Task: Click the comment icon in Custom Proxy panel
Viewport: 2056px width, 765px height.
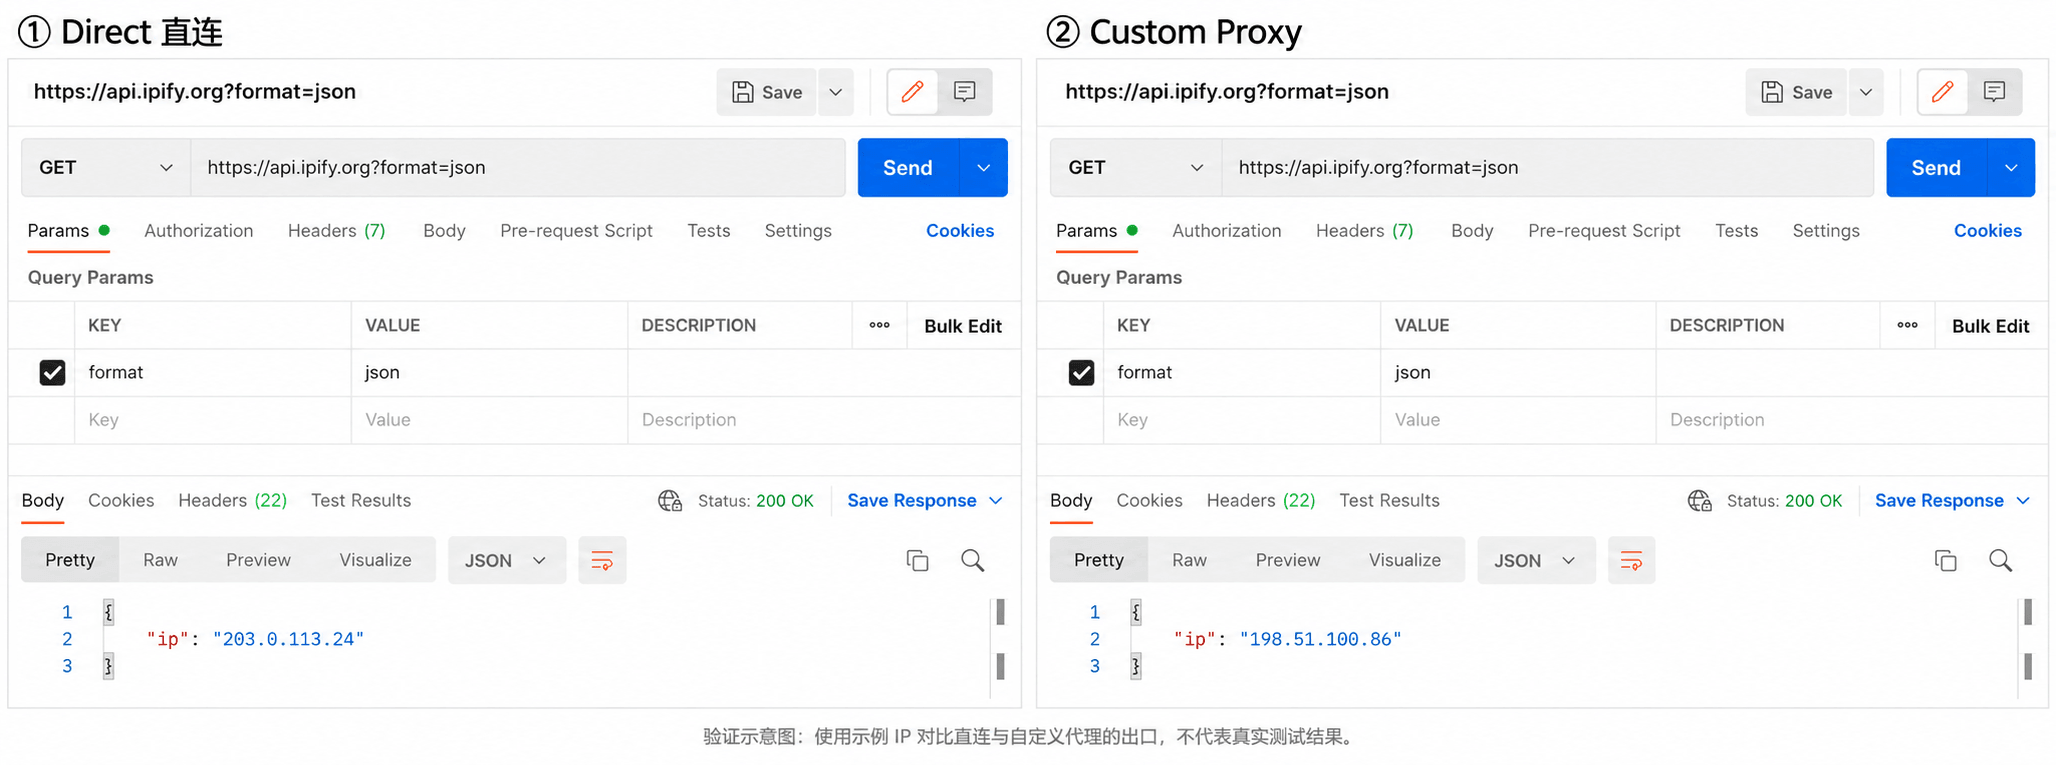Action: [1994, 92]
